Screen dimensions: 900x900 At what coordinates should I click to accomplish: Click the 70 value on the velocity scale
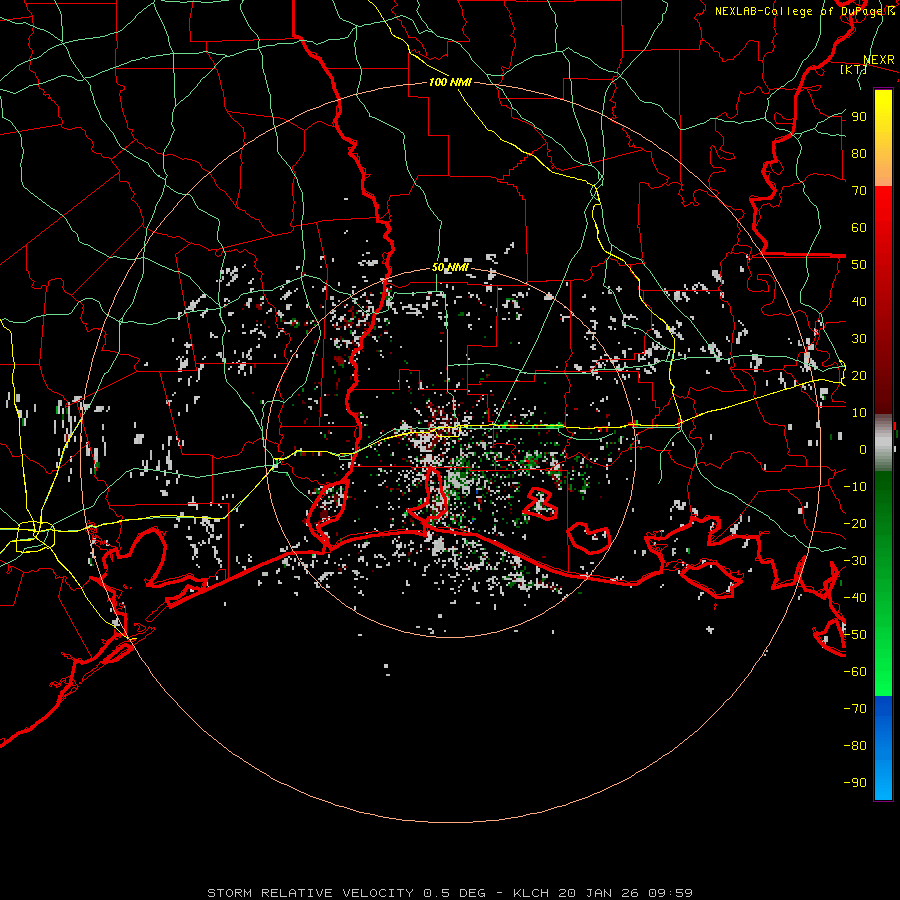tap(859, 191)
